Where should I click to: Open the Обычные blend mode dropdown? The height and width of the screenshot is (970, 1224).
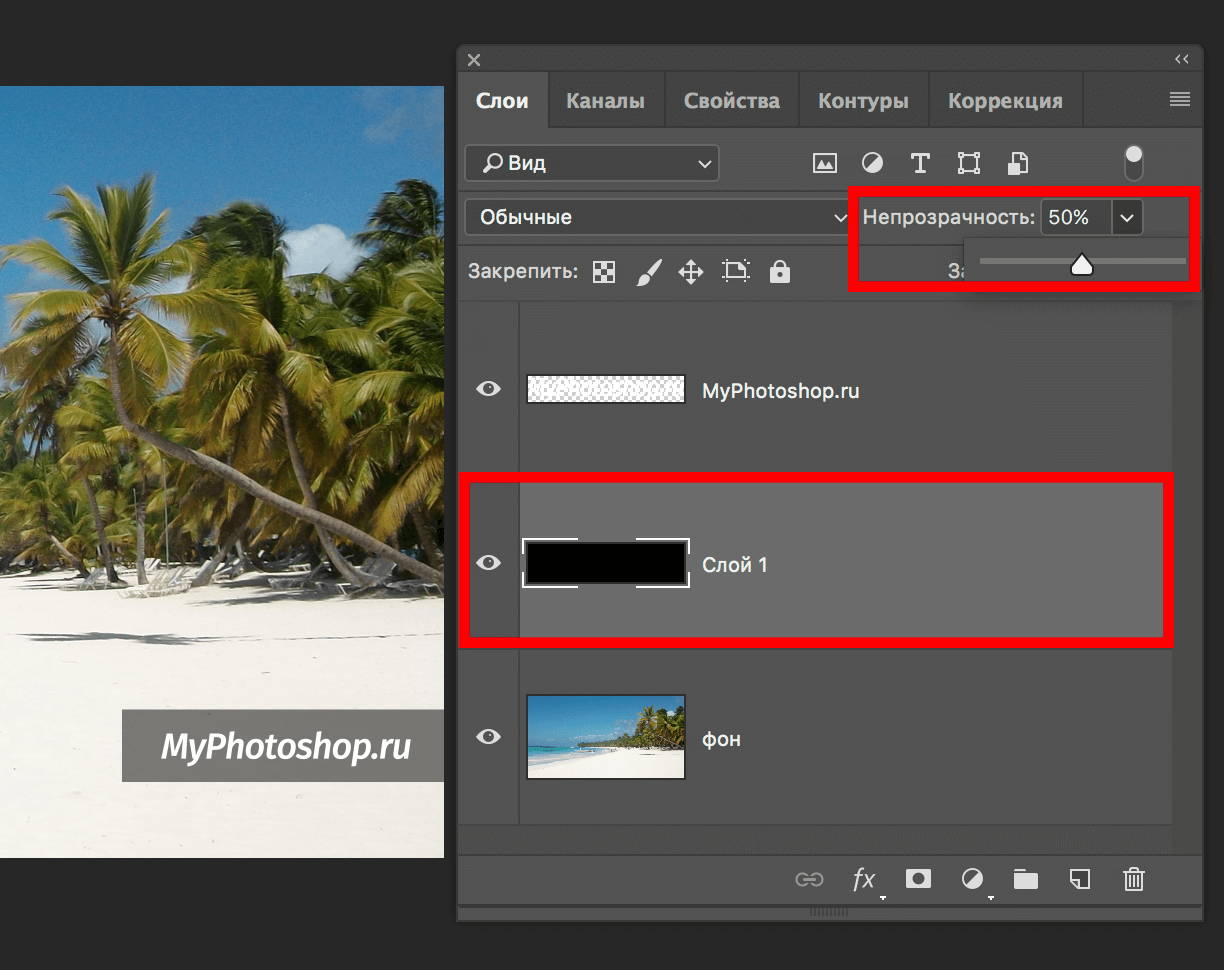click(658, 217)
